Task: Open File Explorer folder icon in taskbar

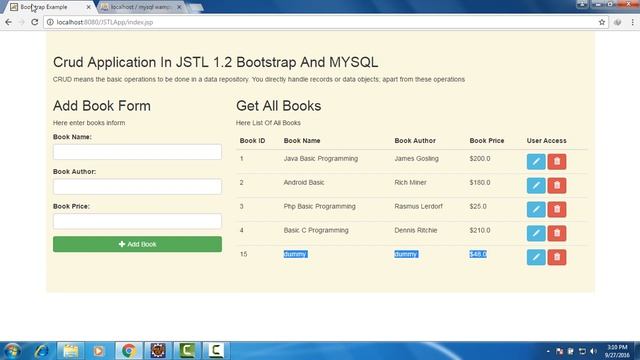Action: coord(71,351)
